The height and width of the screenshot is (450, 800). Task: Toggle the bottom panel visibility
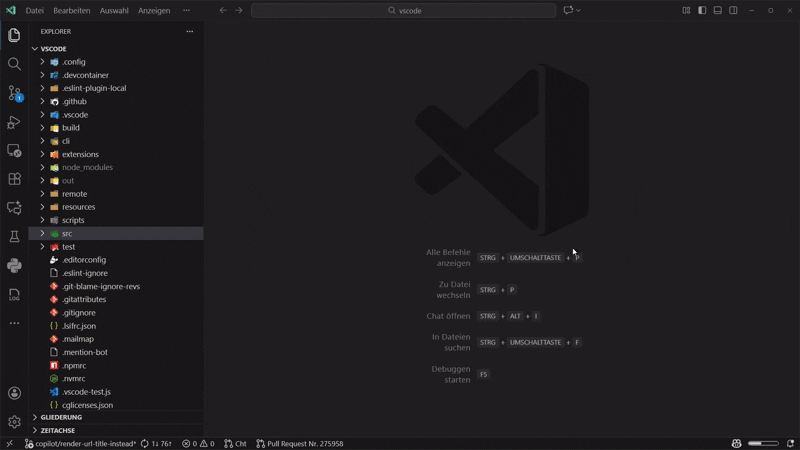[718, 10]
